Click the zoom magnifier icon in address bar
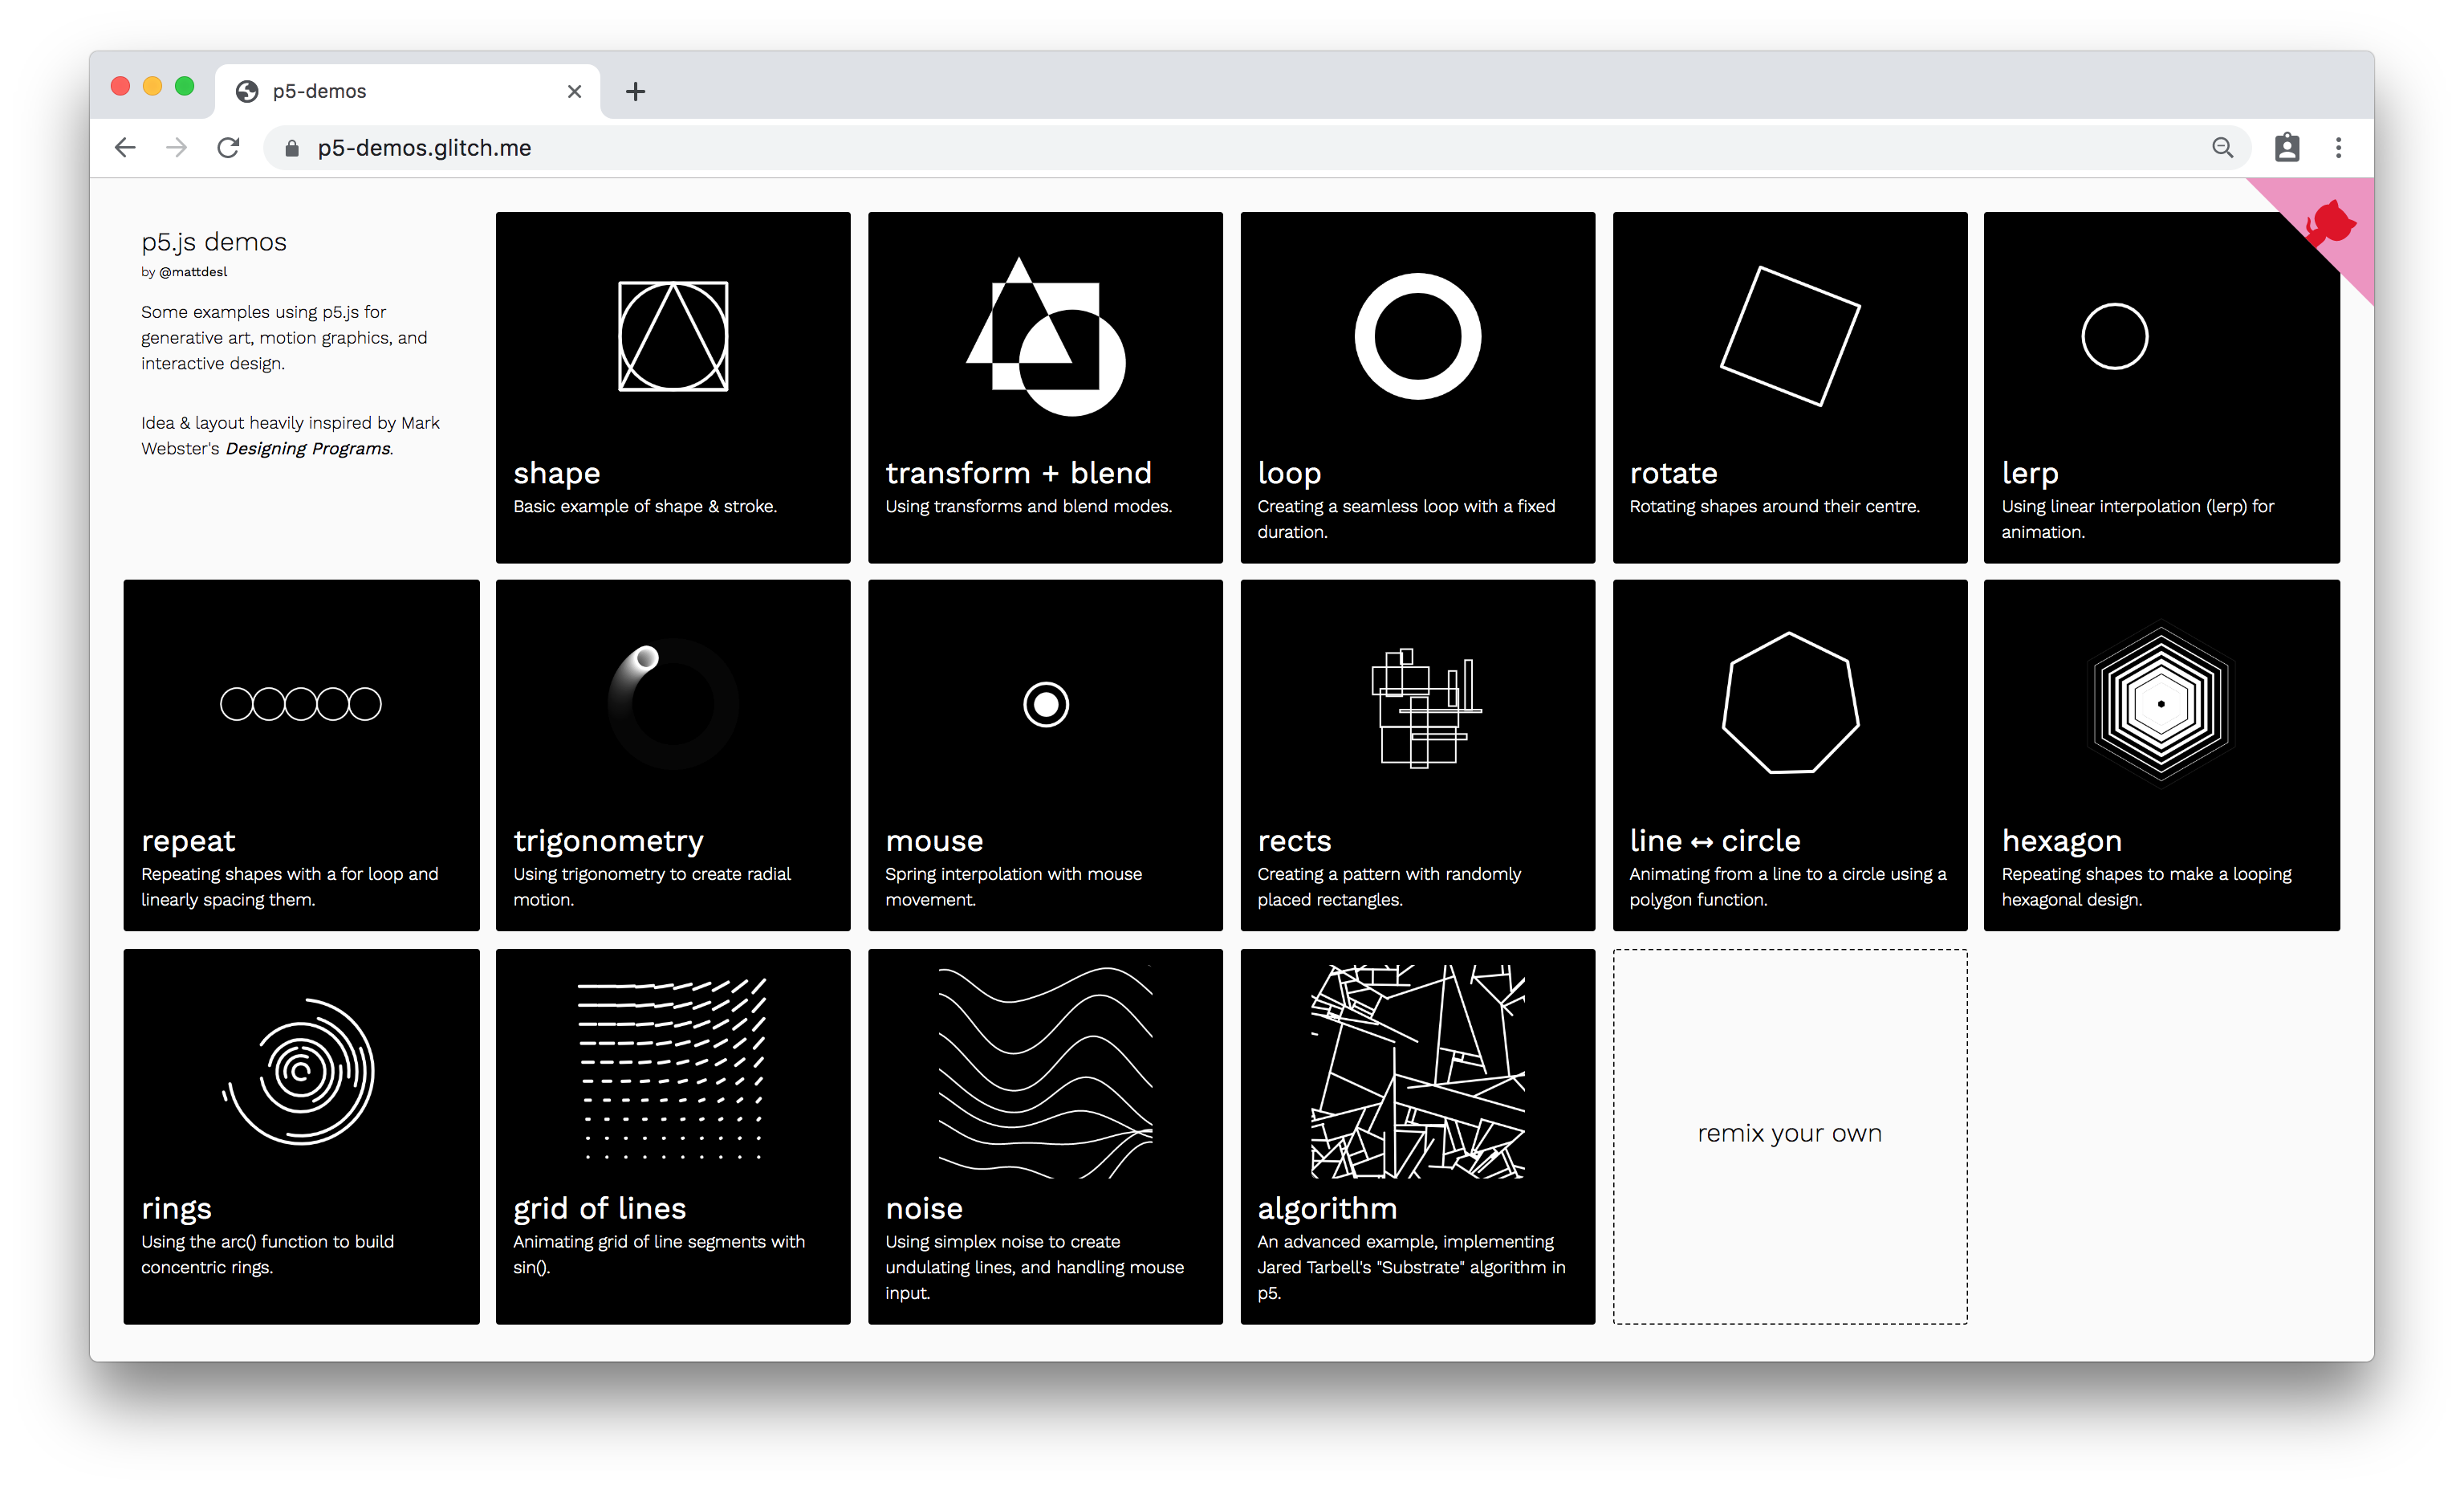The image size is (2464, 1490). 2222,148
